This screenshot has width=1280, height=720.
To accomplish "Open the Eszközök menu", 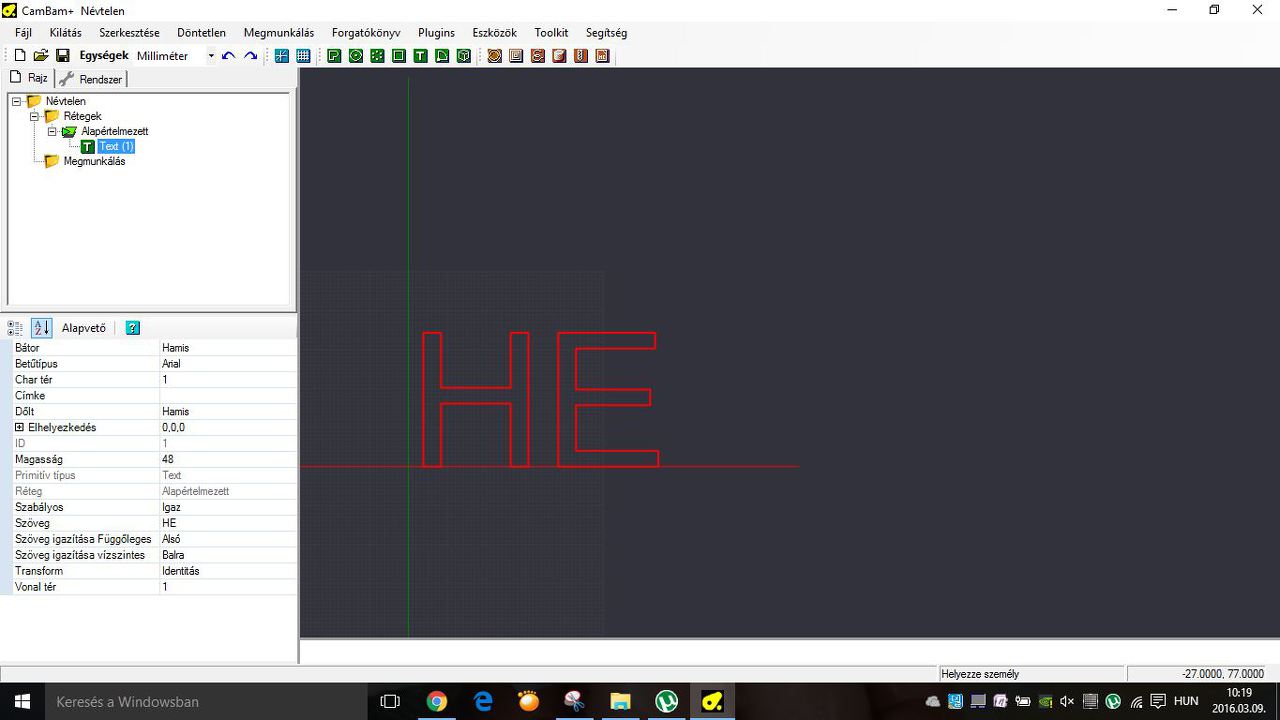I will [x=495, y=33].
